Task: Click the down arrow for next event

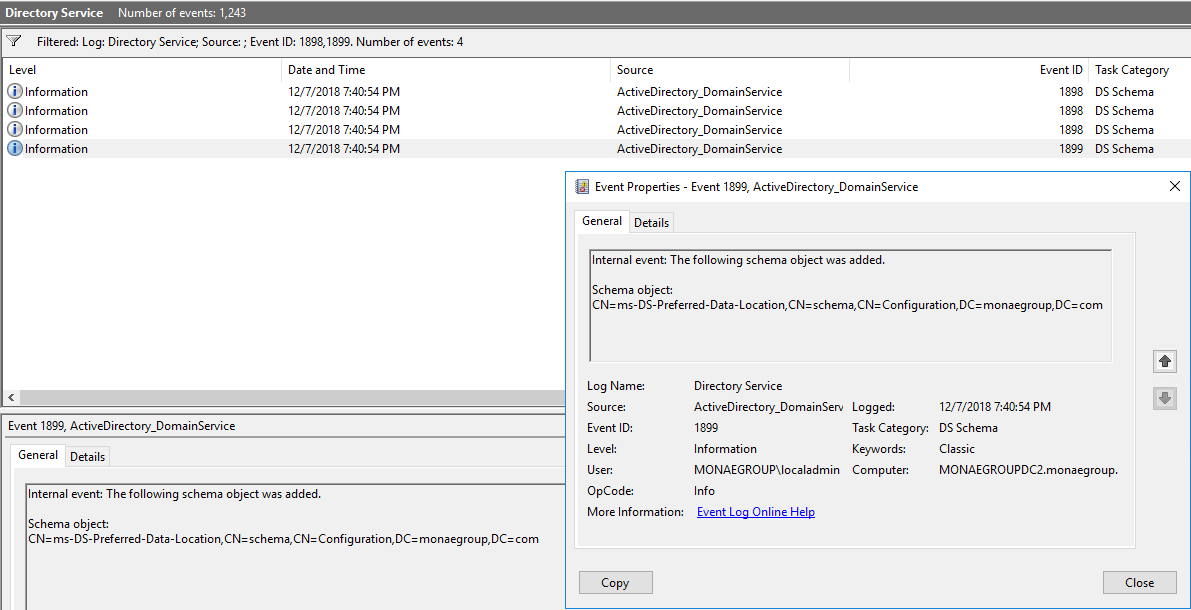Action: [1164, 398]
